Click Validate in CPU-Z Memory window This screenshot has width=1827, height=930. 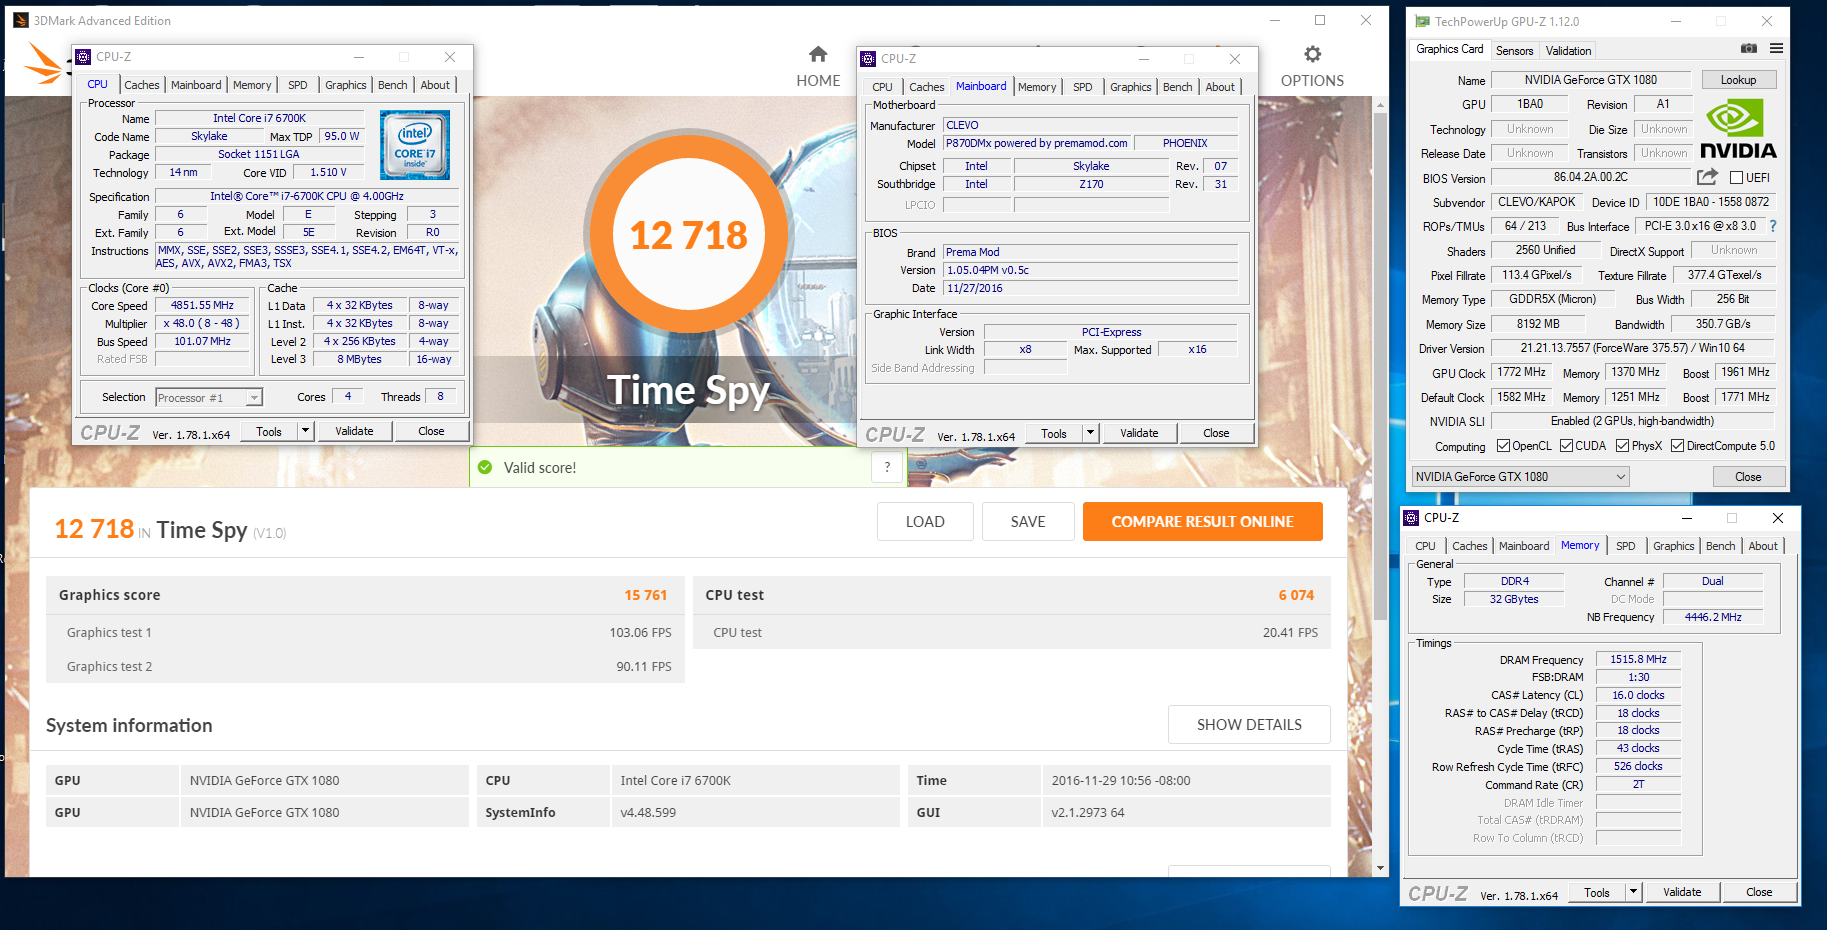coord(1682,892)
